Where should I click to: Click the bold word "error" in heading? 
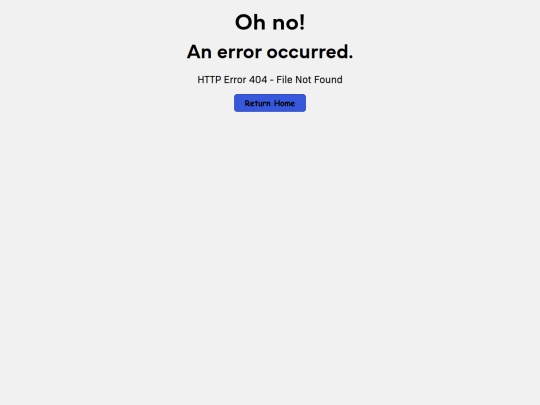[x=239, y=53]
